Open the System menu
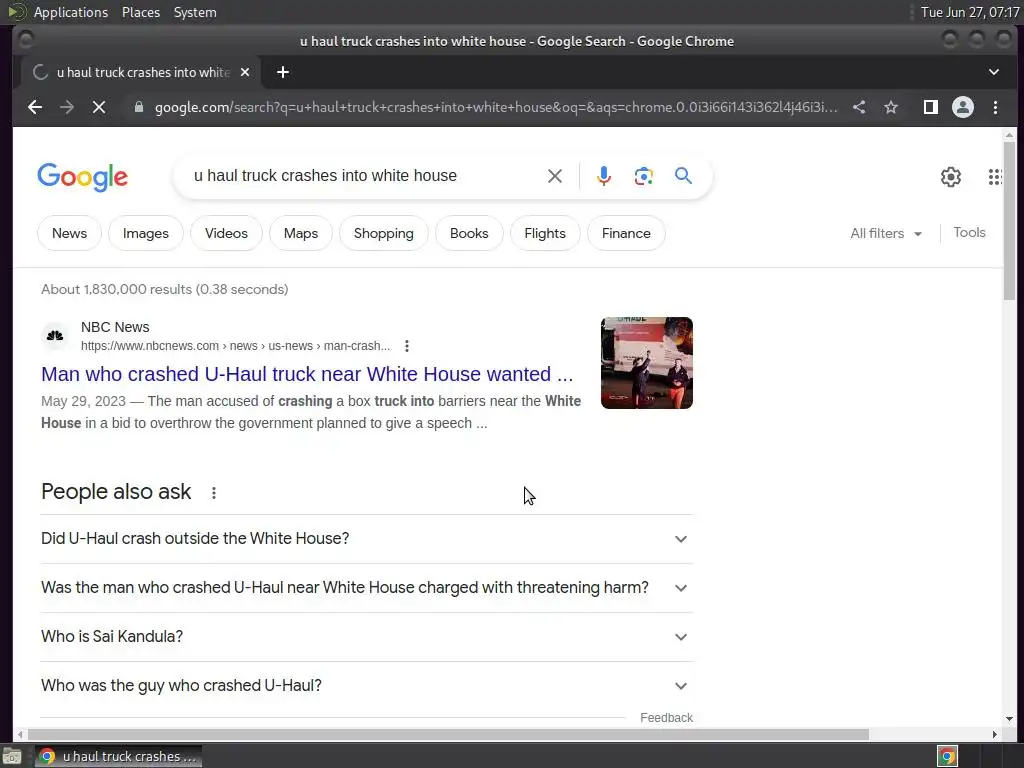Image resolution: width=1024 pixels, height=768 pixels. click(195, 12)
